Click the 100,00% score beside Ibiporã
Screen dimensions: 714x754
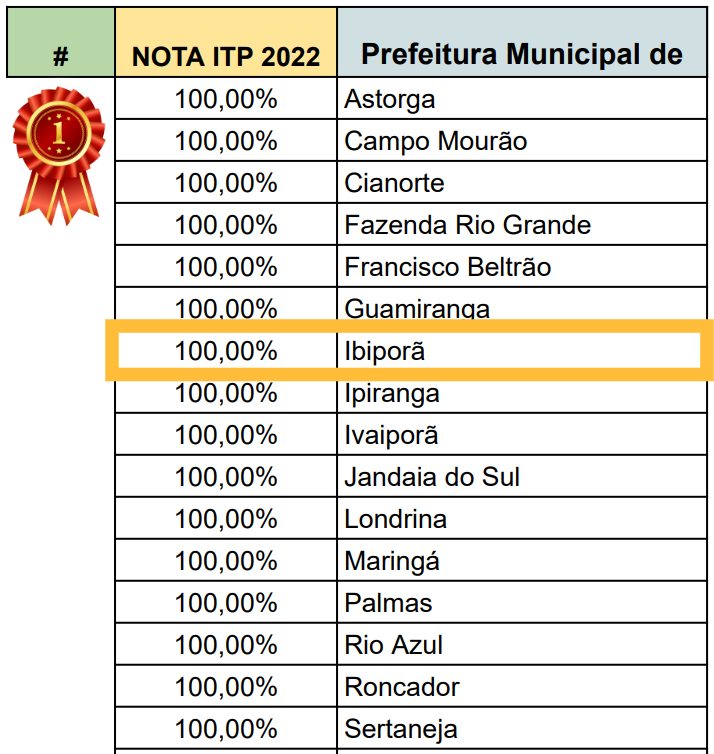pos(226,351)
